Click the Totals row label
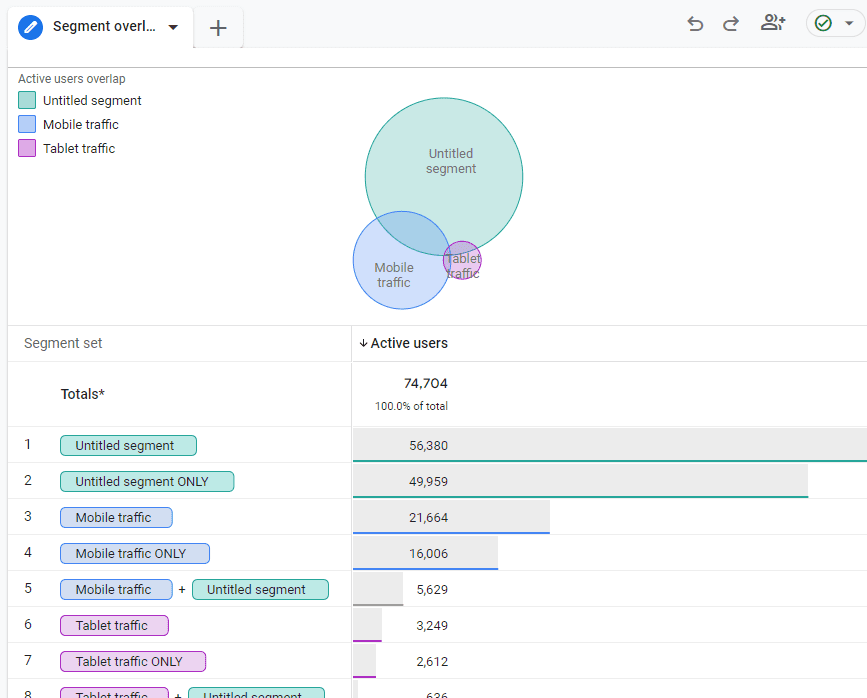The image size is (867, 698). pyautogui.click(x=82, y=394)
